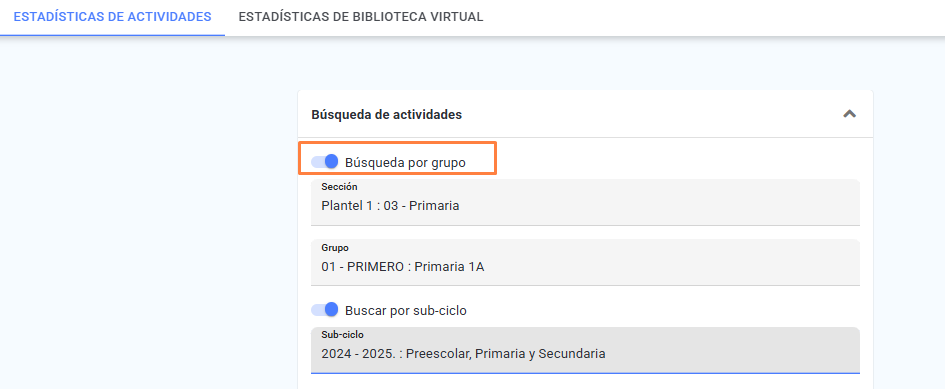Select the 01 - PRIMERO : Primaria 1A value
This screenshot has height=389, width=945.
pos(403,267)
